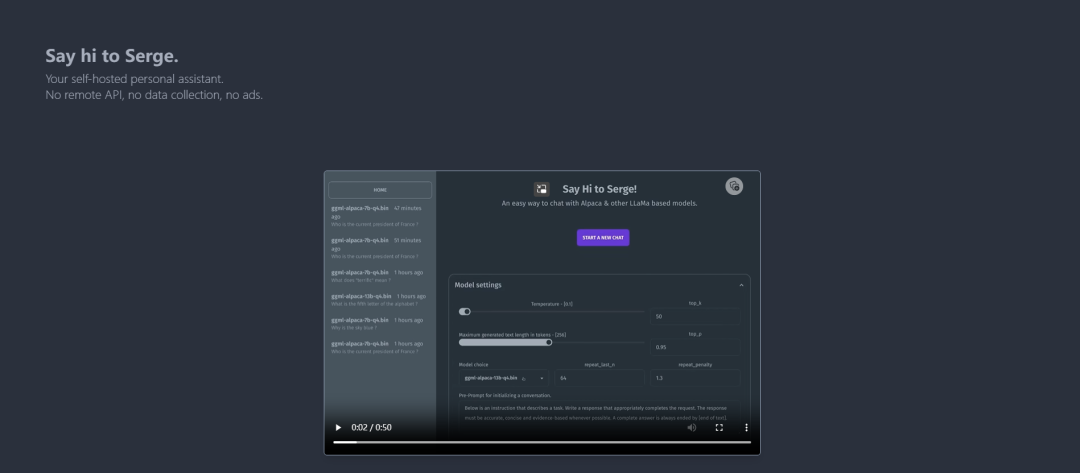1080x473 pixels.
Task: Seek along the video progress bar
Action: tap(542, 442)
